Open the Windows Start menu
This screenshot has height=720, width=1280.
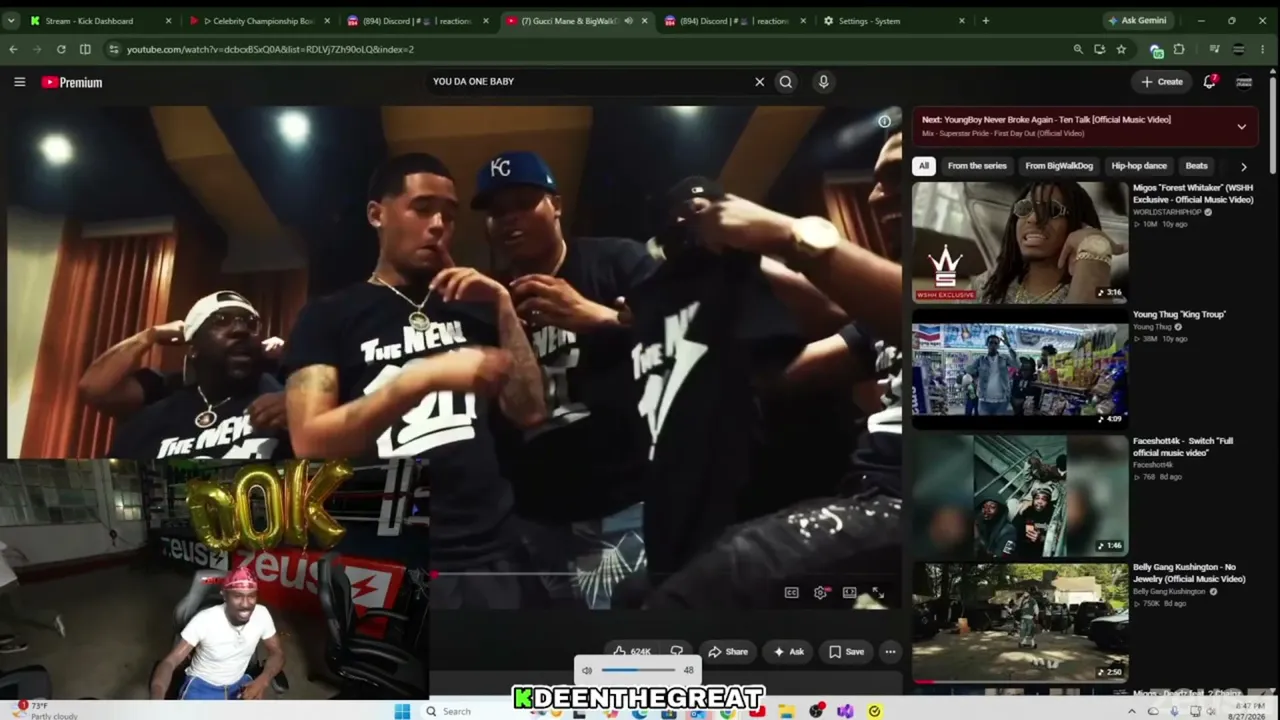402,711
